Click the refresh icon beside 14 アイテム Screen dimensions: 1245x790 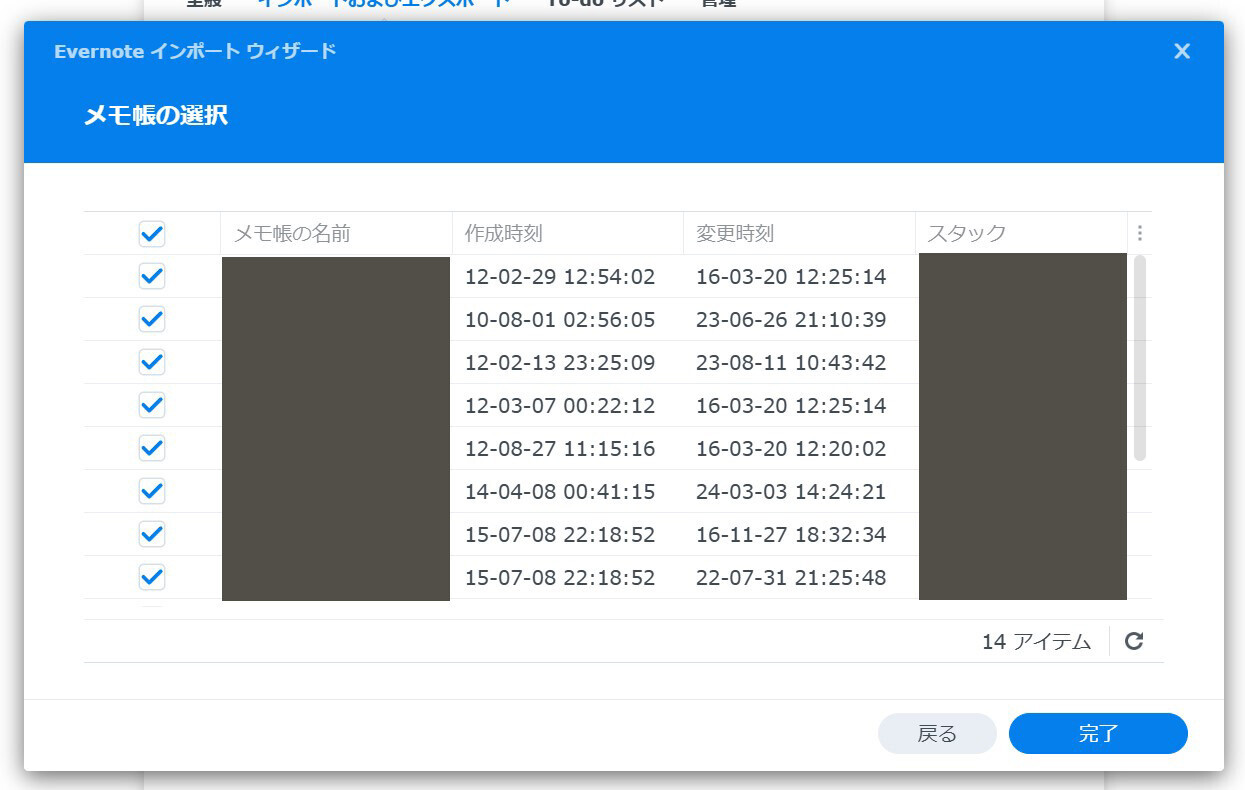[x=1134, y=641]
